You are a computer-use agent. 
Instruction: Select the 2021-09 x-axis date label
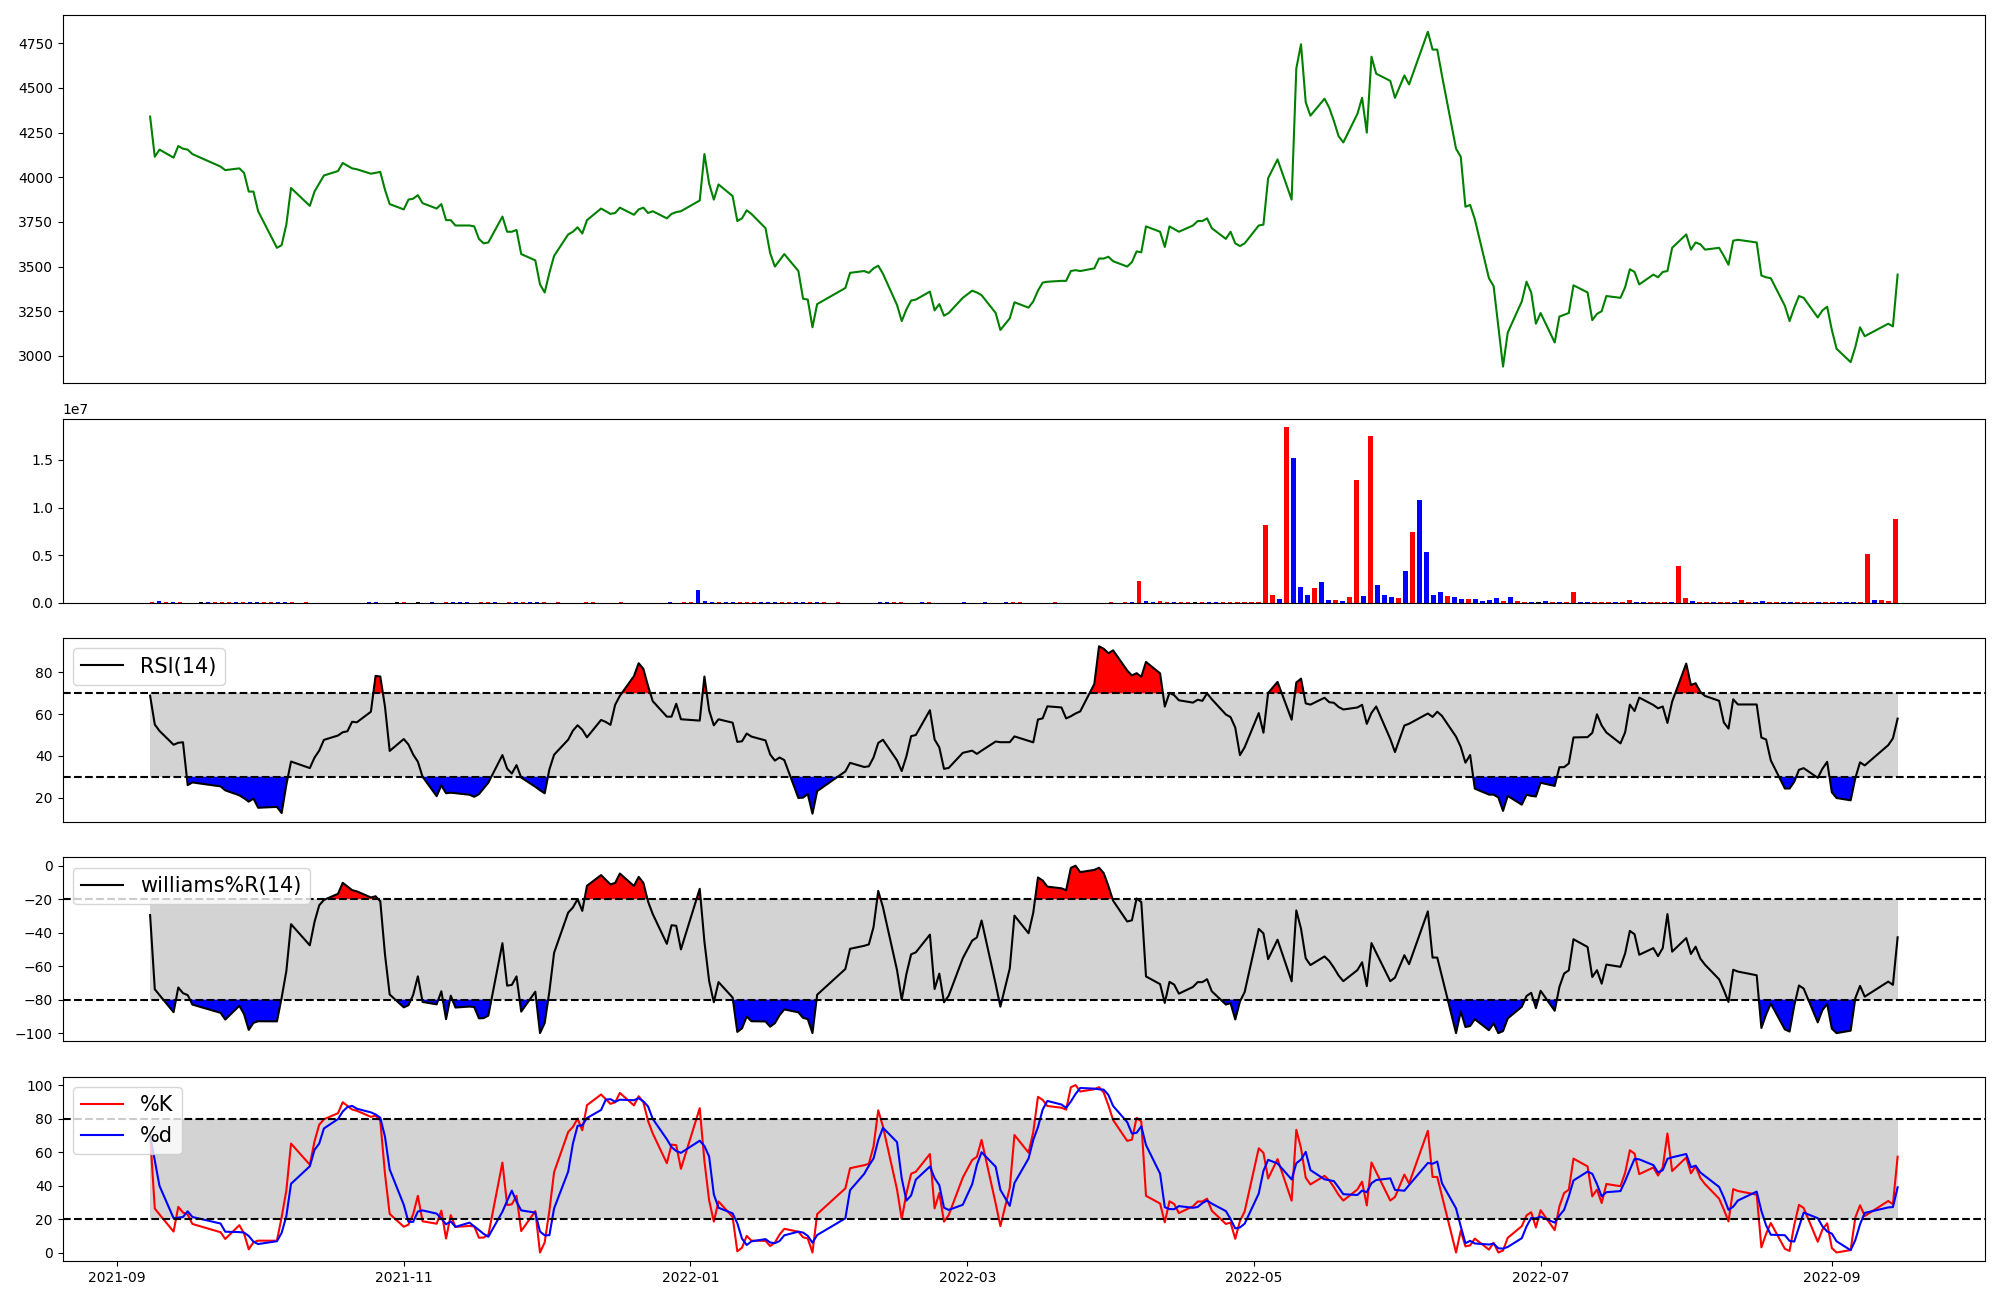tap(118, 1277)
